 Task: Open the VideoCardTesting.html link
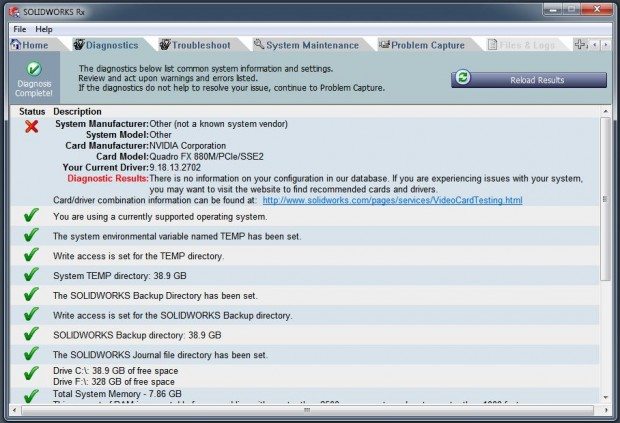(x=392, y=200)
